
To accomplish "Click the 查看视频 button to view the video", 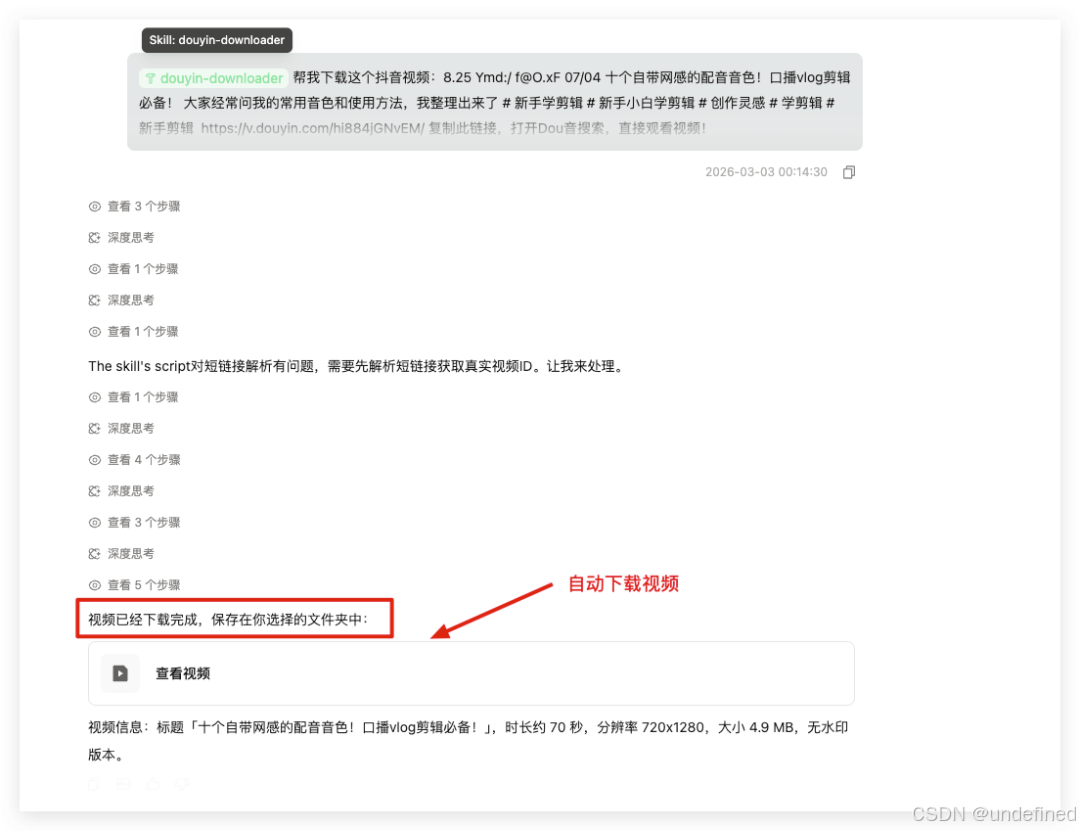I will 182,673.
